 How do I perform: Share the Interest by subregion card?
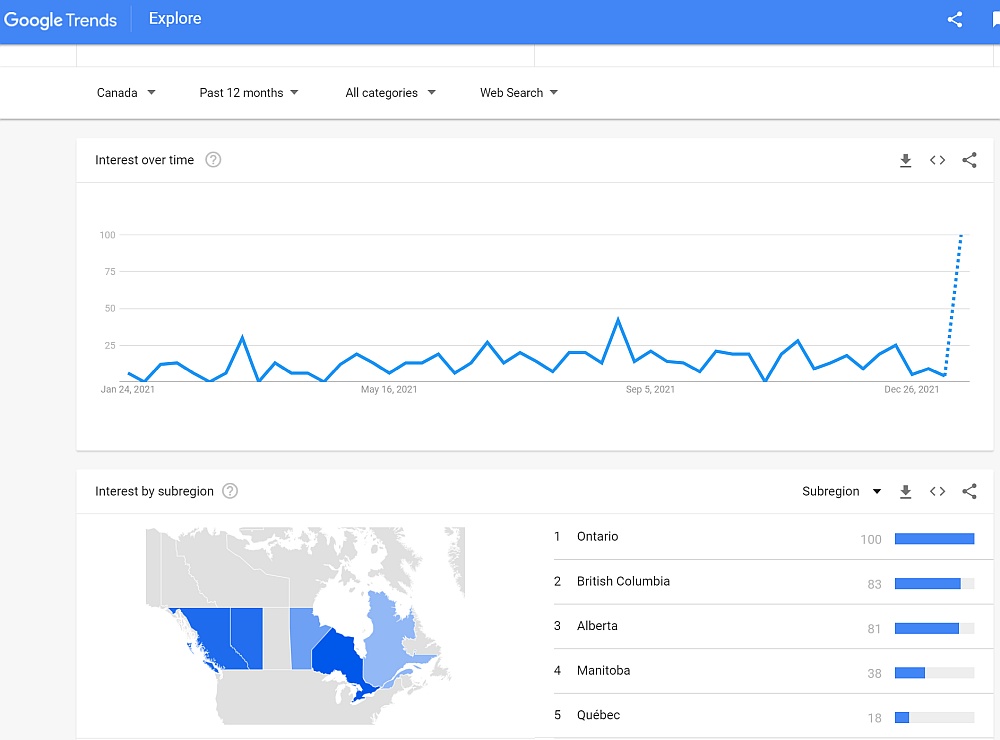pyautogui.click(x=969, y=491)
